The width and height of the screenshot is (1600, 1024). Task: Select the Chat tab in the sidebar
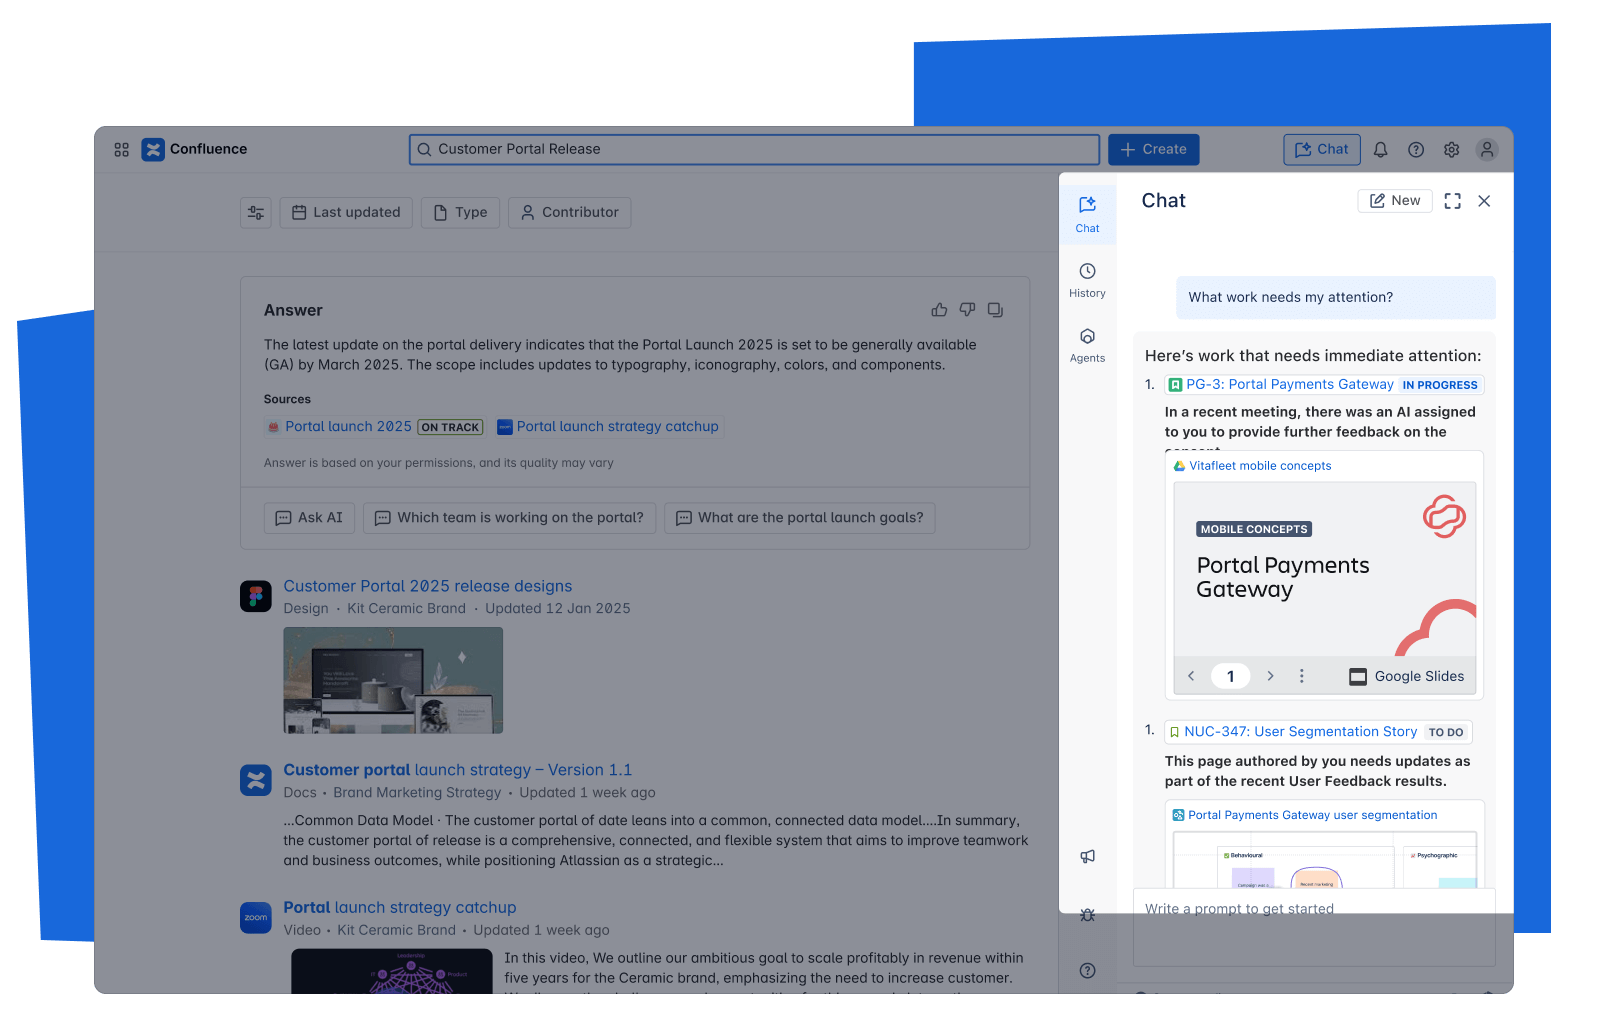pyautogui.click(x=1087, y=212)
